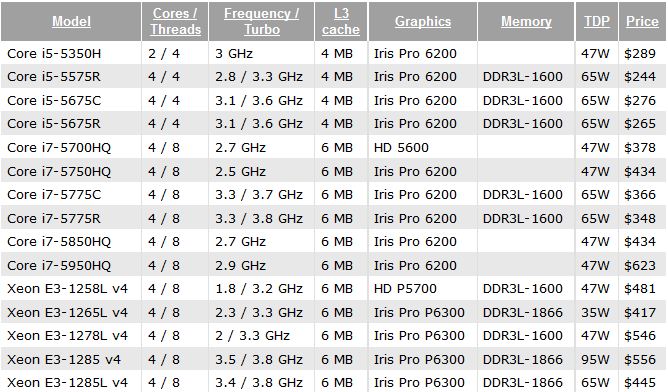668x392 pixels.
Task: Click the Memory column header
Action: [526, 21]
